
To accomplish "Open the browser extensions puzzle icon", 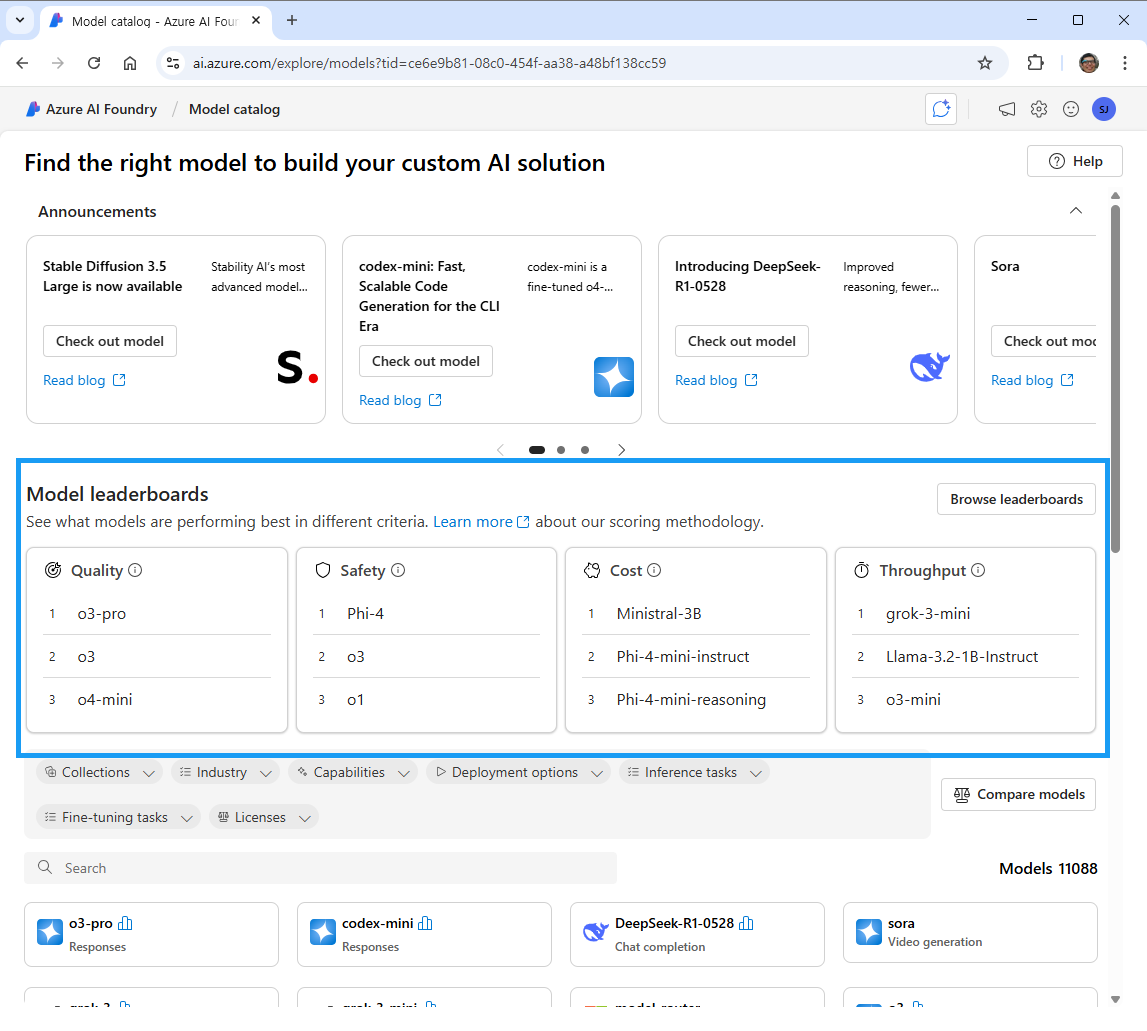I will pos(1035,63).
